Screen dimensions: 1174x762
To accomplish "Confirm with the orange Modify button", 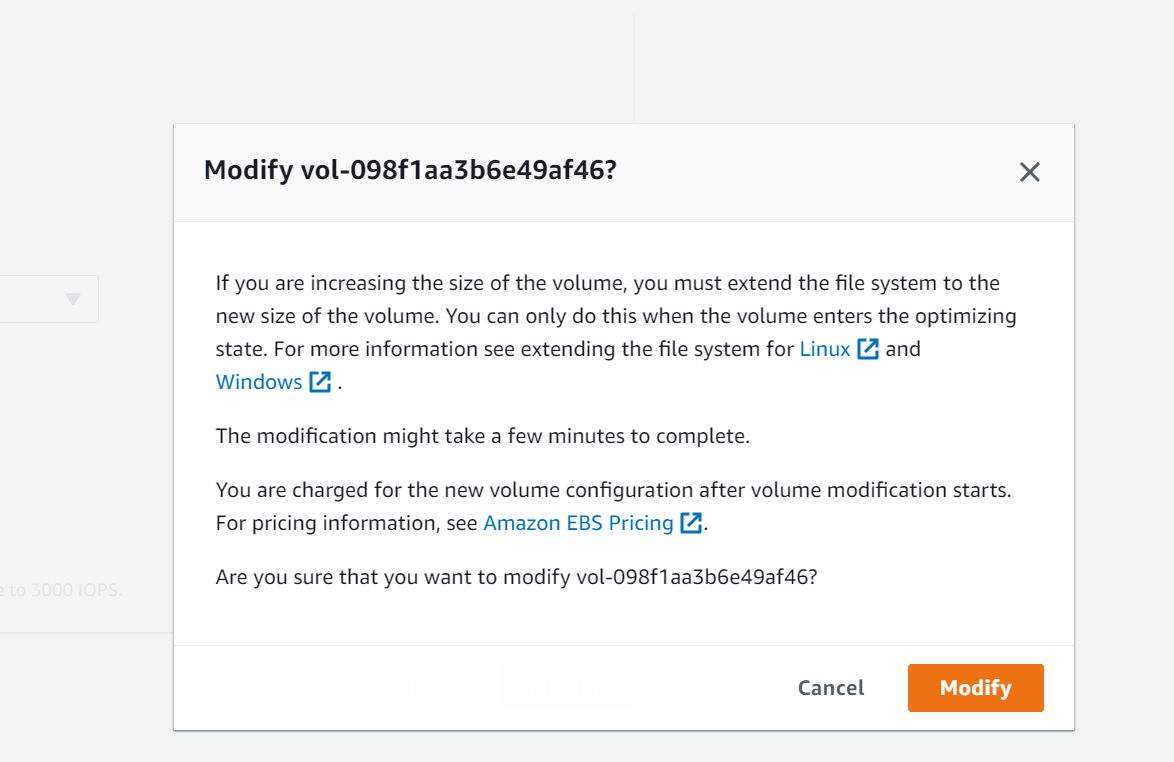I will tap(975, 687).
